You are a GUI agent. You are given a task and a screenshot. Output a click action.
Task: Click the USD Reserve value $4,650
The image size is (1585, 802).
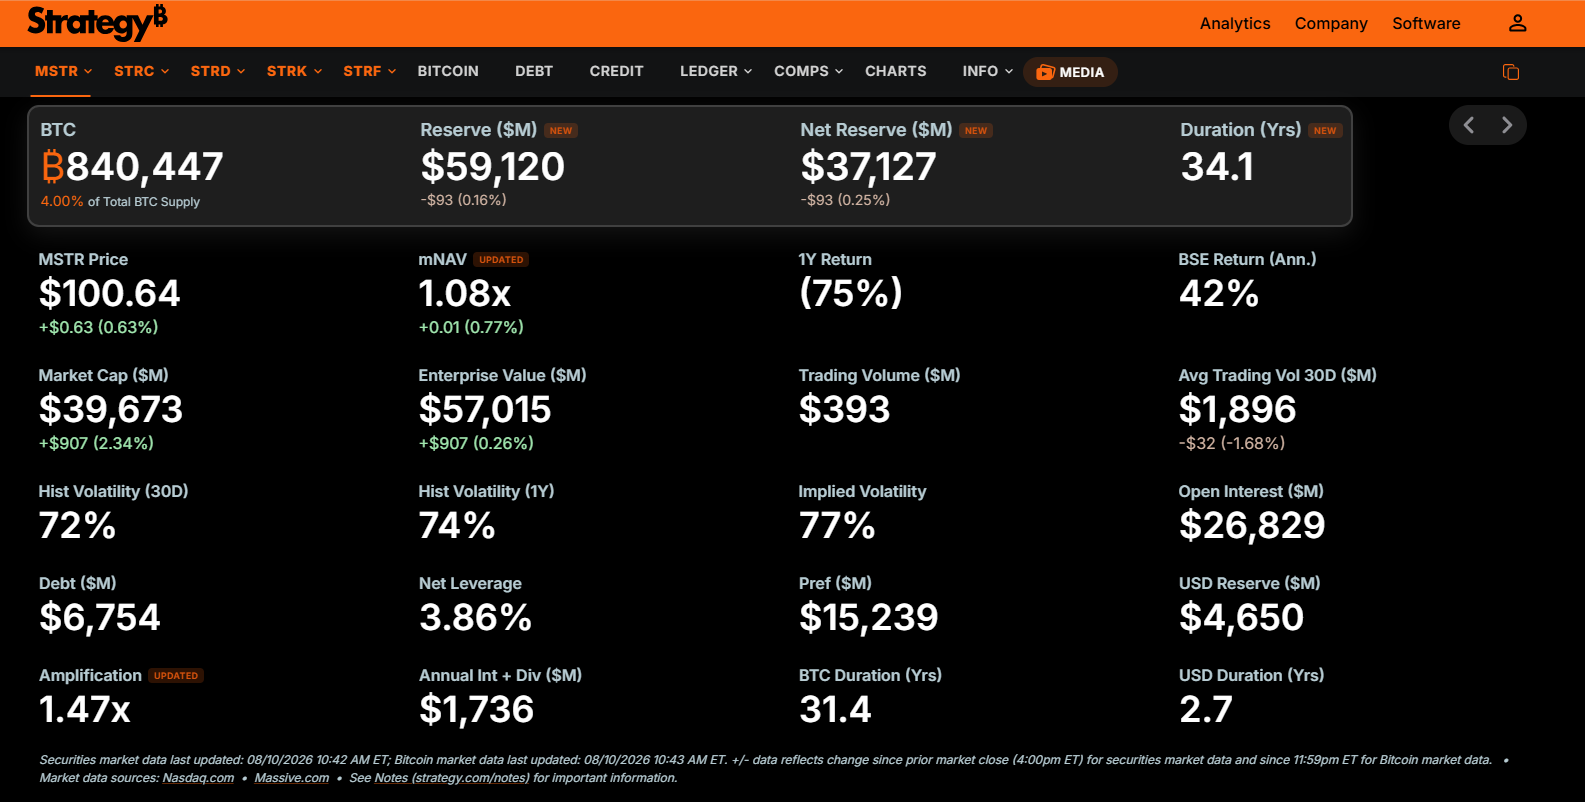[1241, 618]
